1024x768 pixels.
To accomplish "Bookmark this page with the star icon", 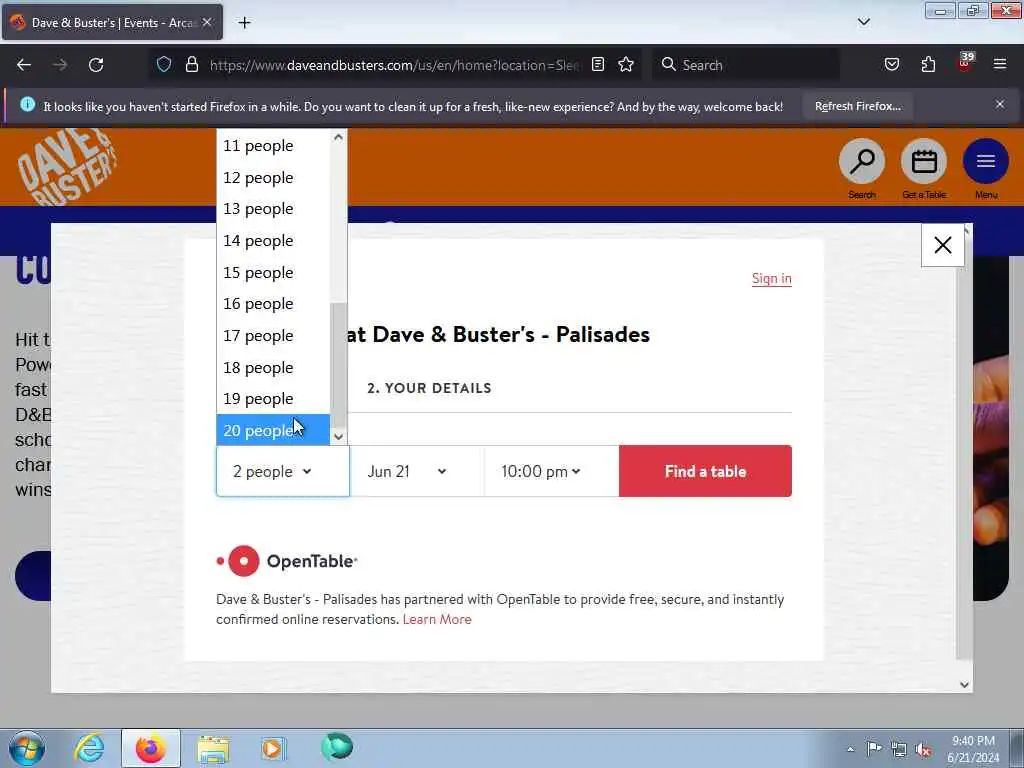I will click(626, 65).
